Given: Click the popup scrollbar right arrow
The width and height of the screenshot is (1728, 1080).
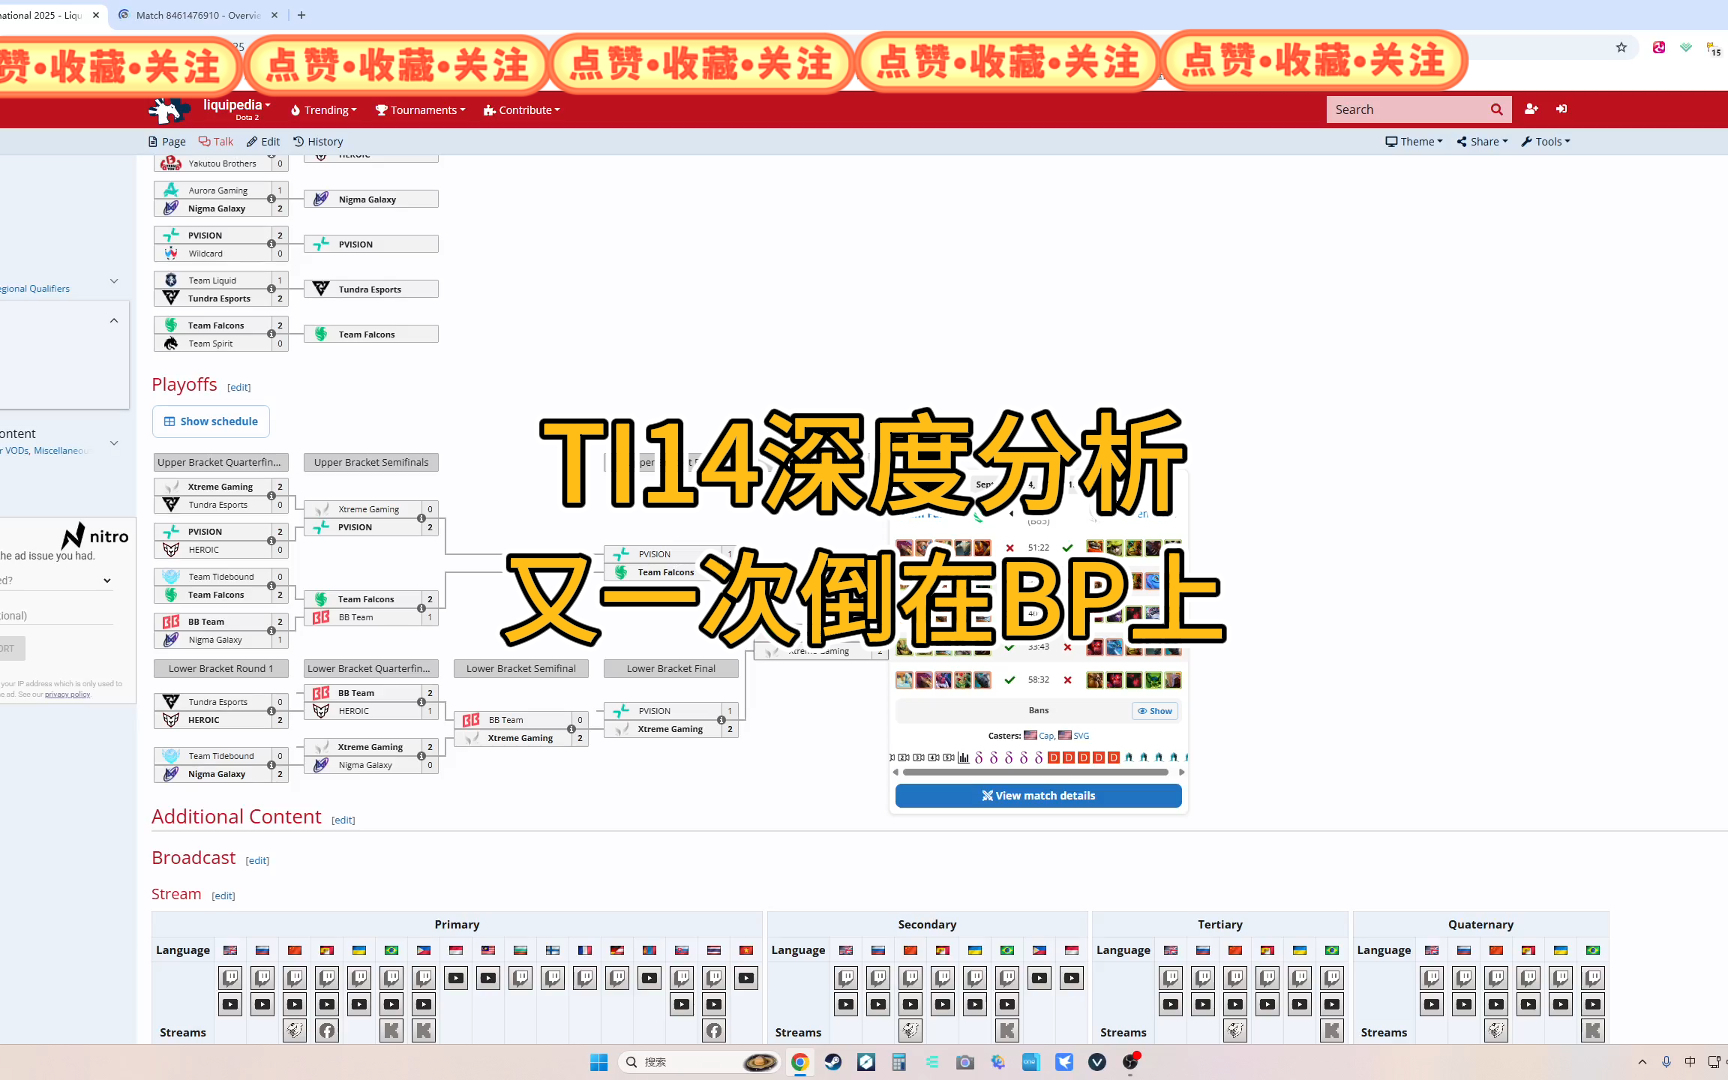Looking at the screenshot, I should pos(1181,772).
